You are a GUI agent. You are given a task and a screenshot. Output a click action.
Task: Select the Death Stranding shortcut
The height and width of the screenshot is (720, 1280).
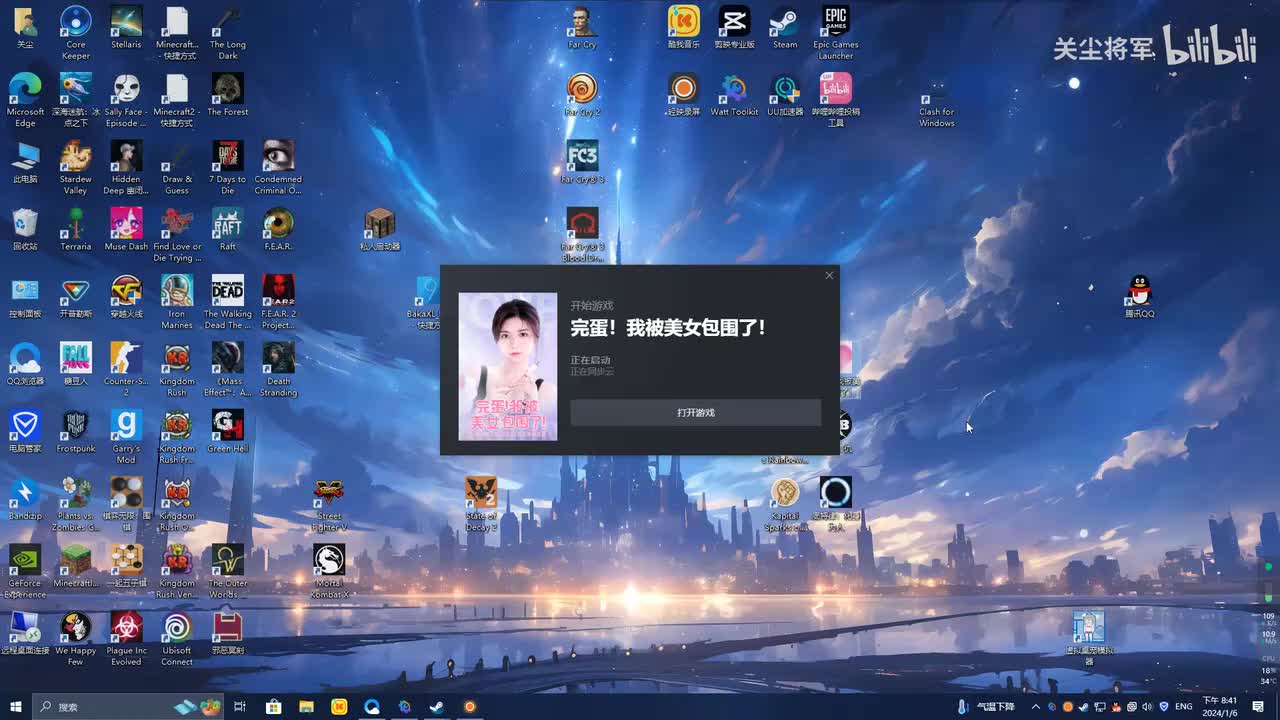click(278, 370)
